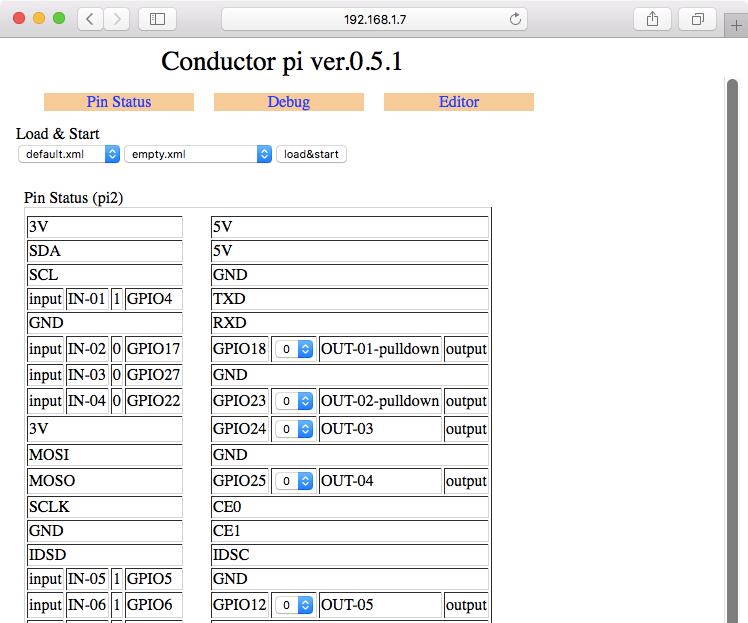Click the Safari forward navigation arrow
This screenshot has width=748, height=623.
pyautogui.click(x=117, y=19)
